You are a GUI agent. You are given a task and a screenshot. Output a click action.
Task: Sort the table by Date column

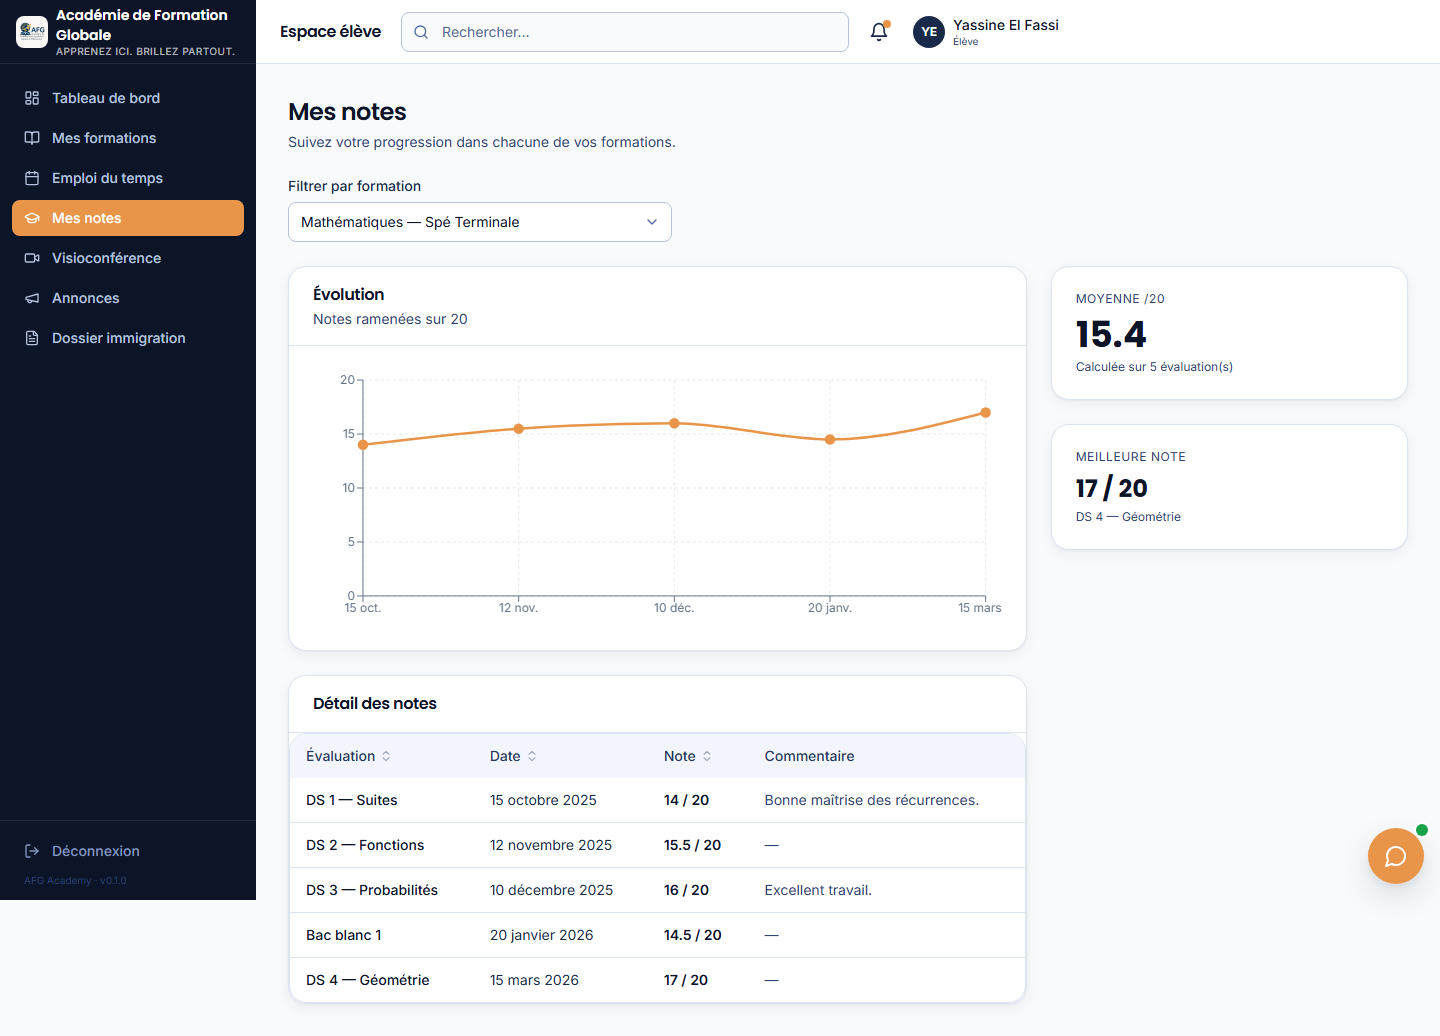coord(513,756)
